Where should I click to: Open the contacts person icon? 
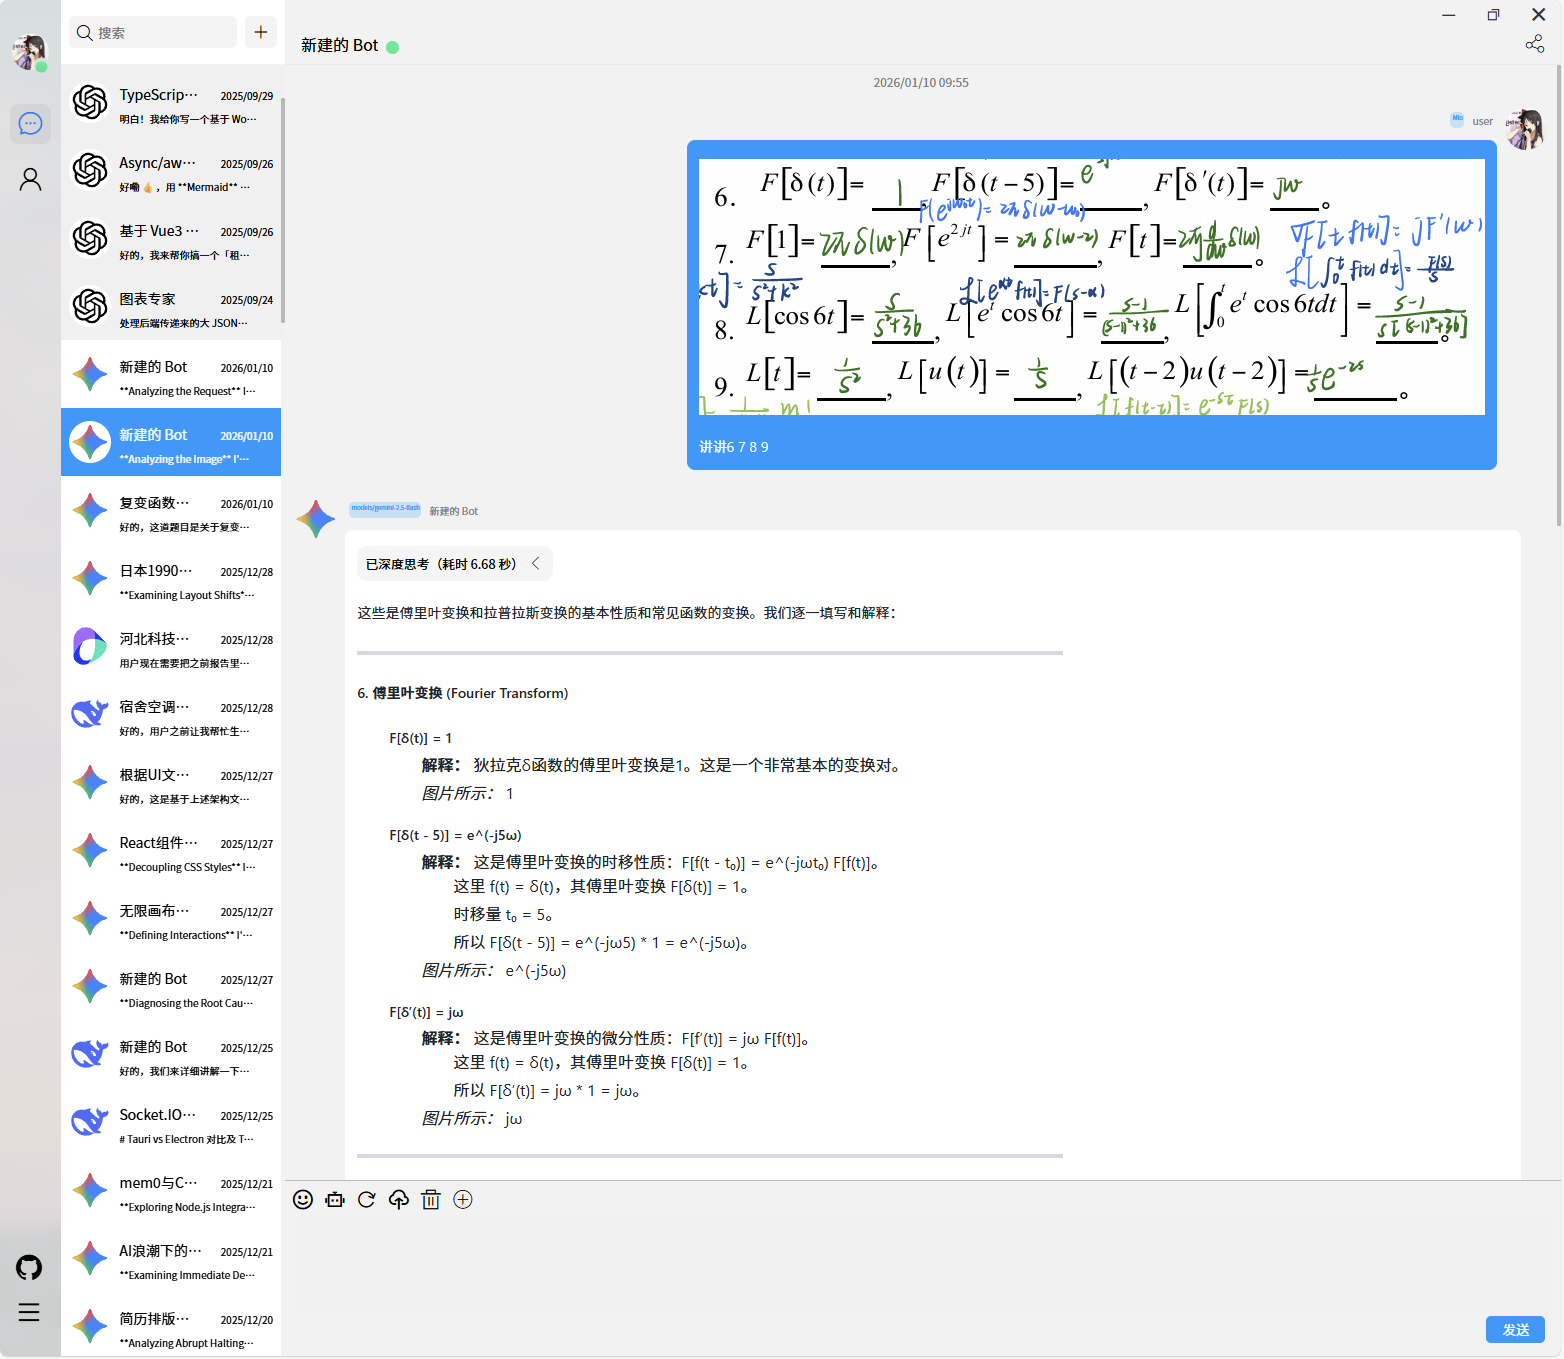coord(30,180)
